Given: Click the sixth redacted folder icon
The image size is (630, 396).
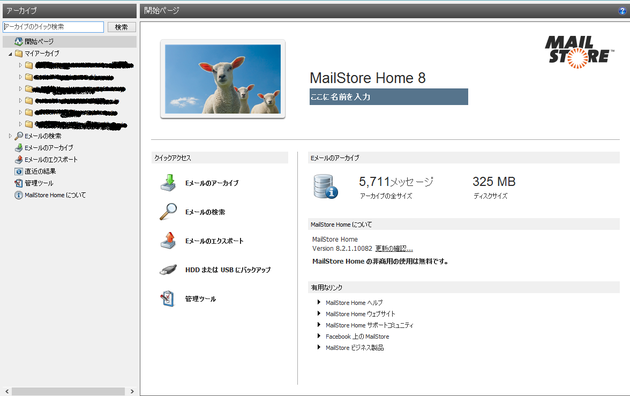Looking at the screenshot, I should pyautogui.click(x=29, y=124).
